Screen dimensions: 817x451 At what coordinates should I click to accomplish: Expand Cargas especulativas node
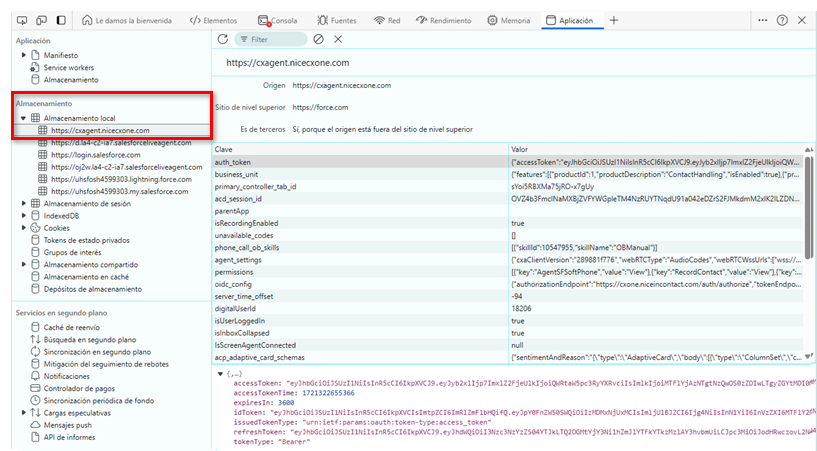pyautogui.click(x=23, y=412)
